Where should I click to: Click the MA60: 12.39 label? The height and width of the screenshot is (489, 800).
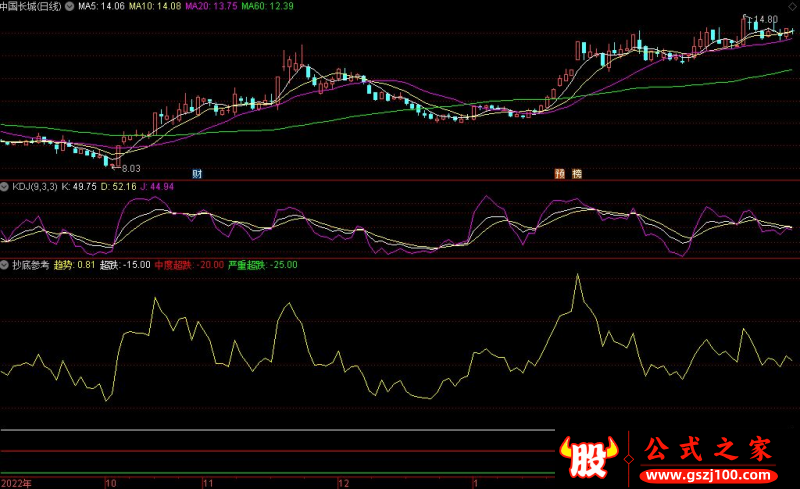click(x=267, y=6)
